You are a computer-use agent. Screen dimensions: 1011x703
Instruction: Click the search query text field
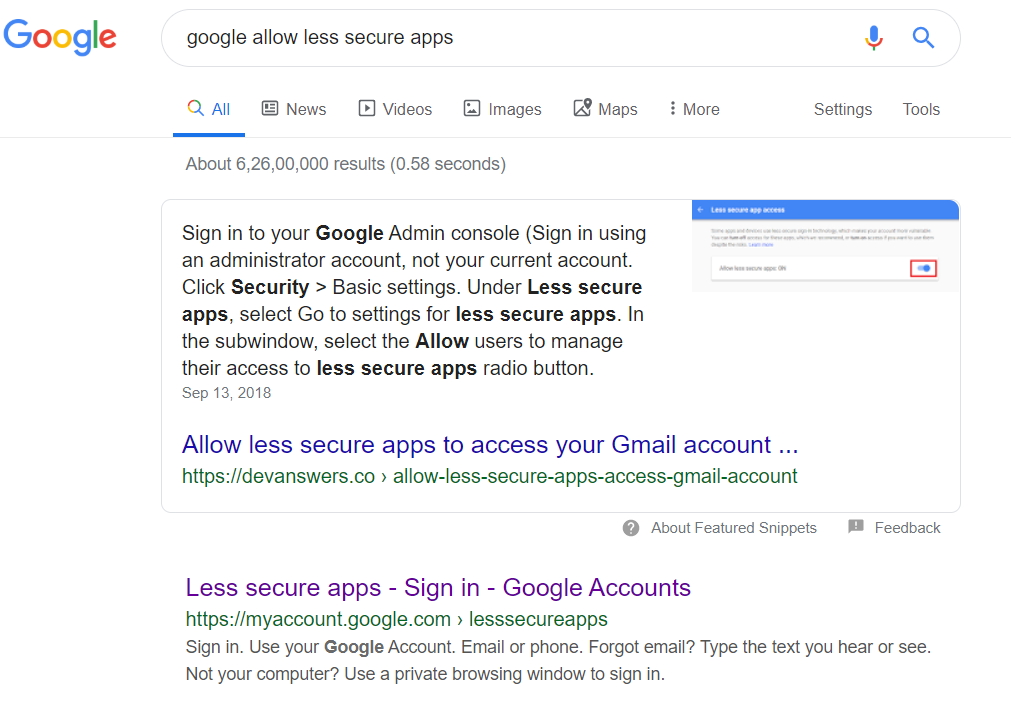click(x=500, y=38)
